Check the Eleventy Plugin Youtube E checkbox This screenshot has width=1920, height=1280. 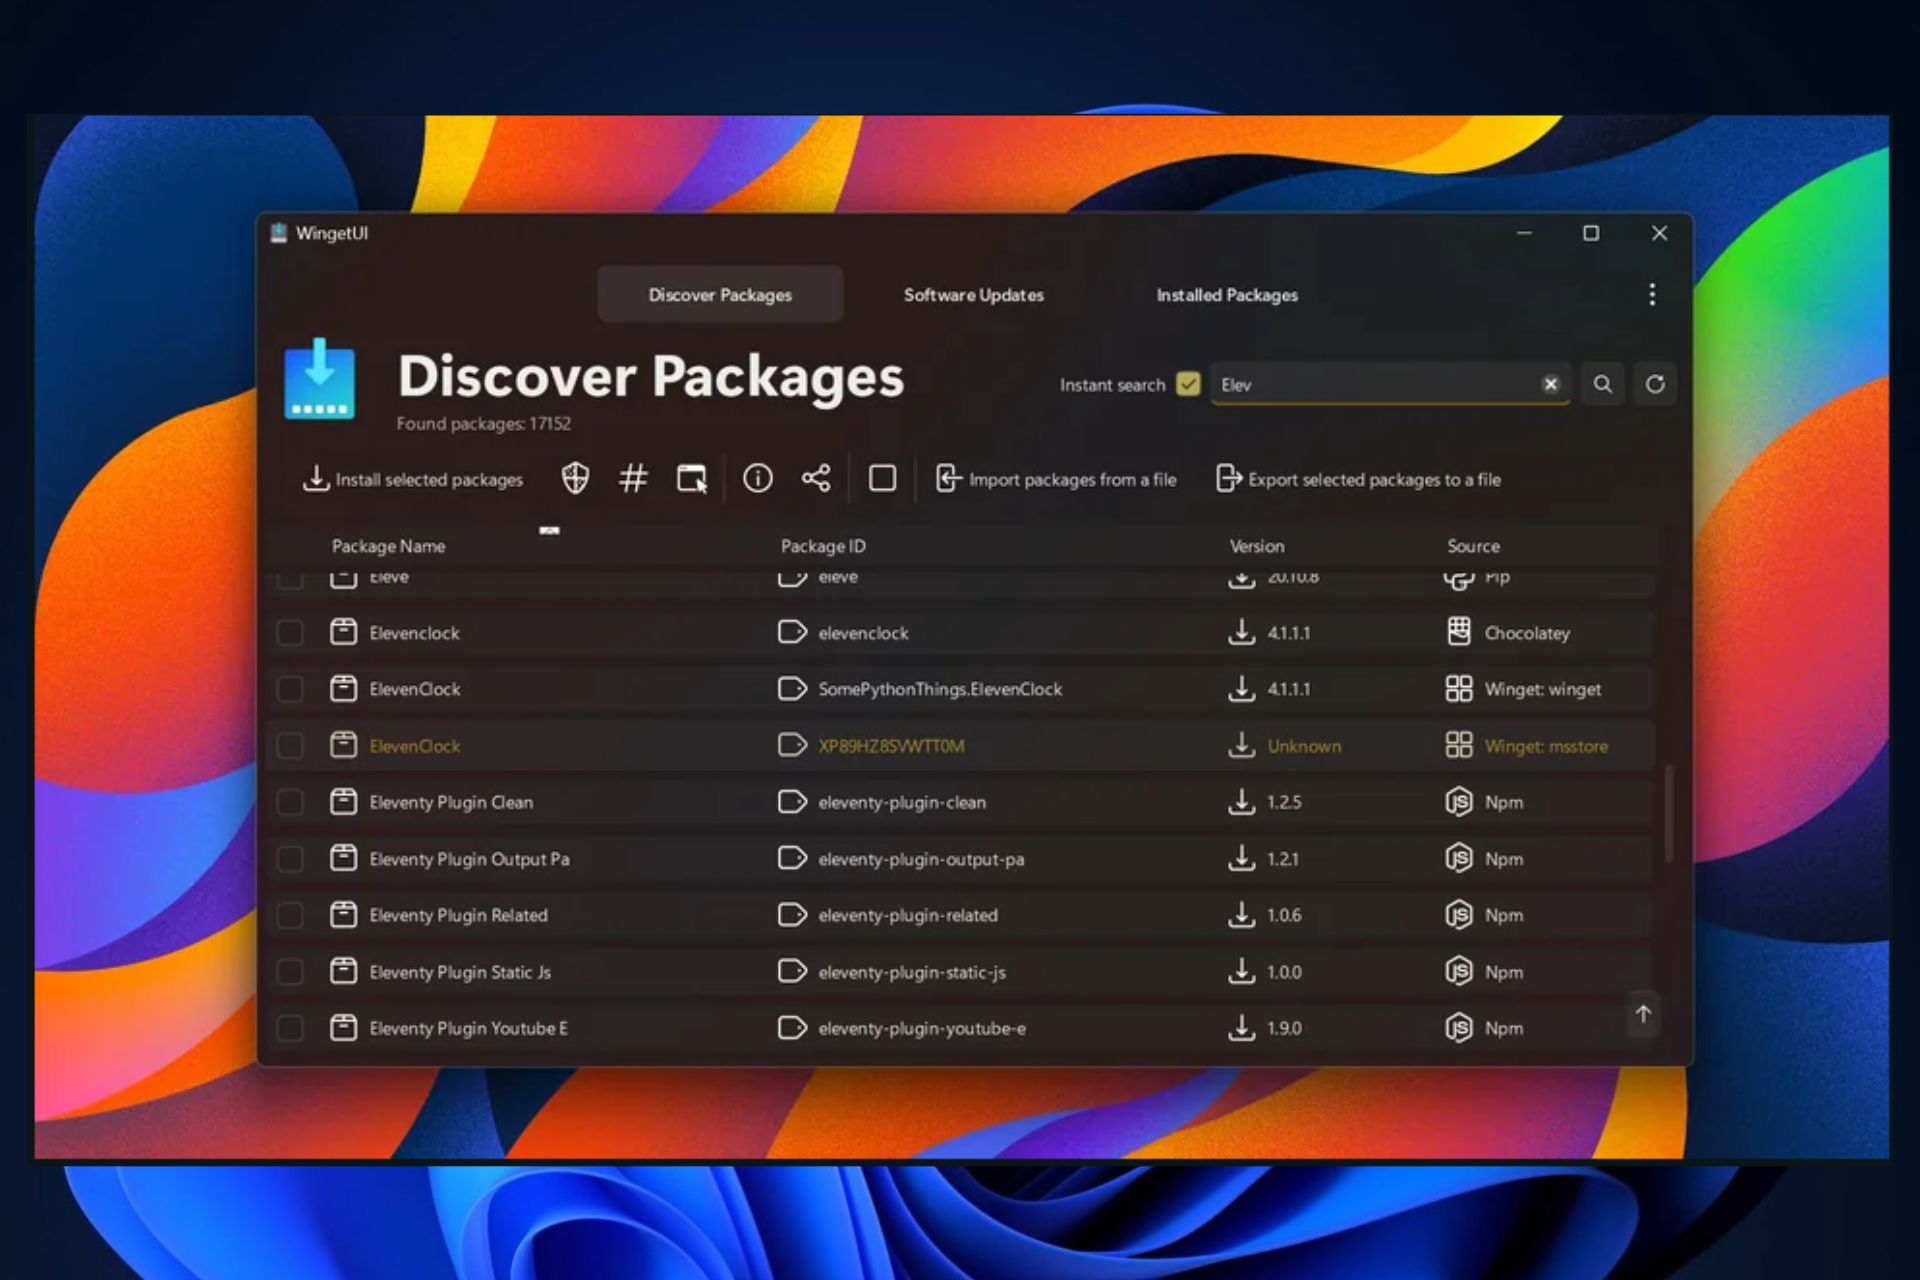[x=290, y=1028]
